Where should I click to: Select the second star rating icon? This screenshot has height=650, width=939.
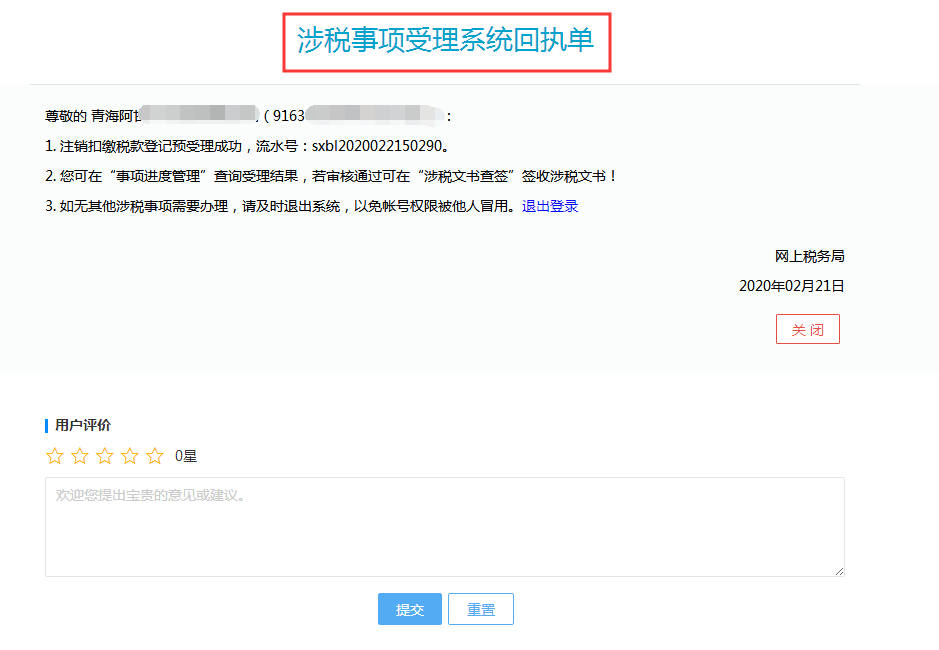[x=80, y=455]
